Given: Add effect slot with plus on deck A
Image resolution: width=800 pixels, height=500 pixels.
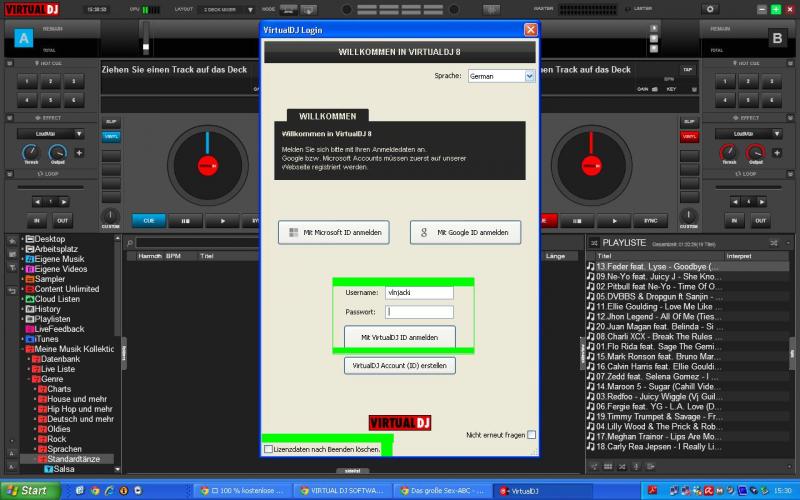Looking at the screenshot, I should 79,153.
